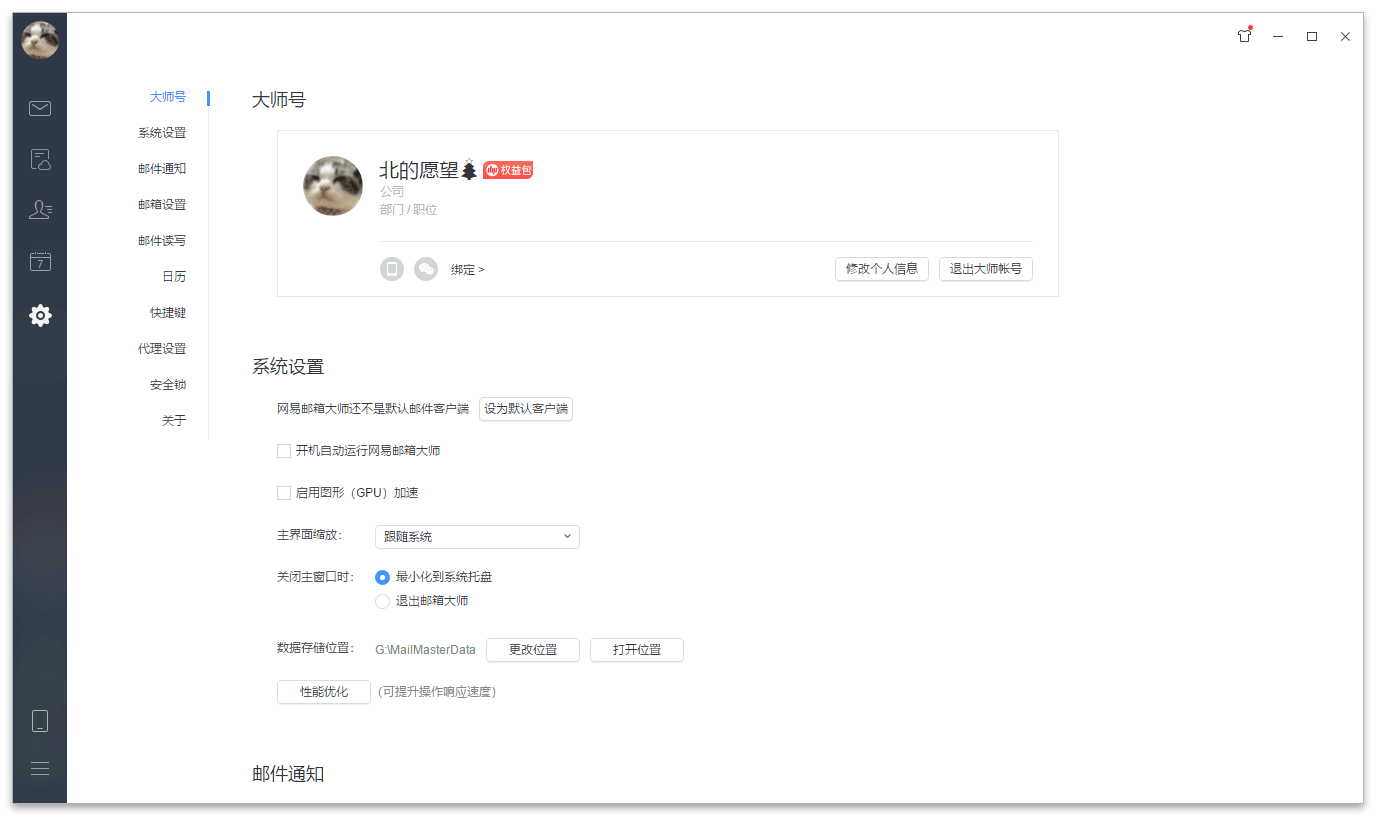Click the profile avatar photo in 大师号 card

(x=333, y=186)
